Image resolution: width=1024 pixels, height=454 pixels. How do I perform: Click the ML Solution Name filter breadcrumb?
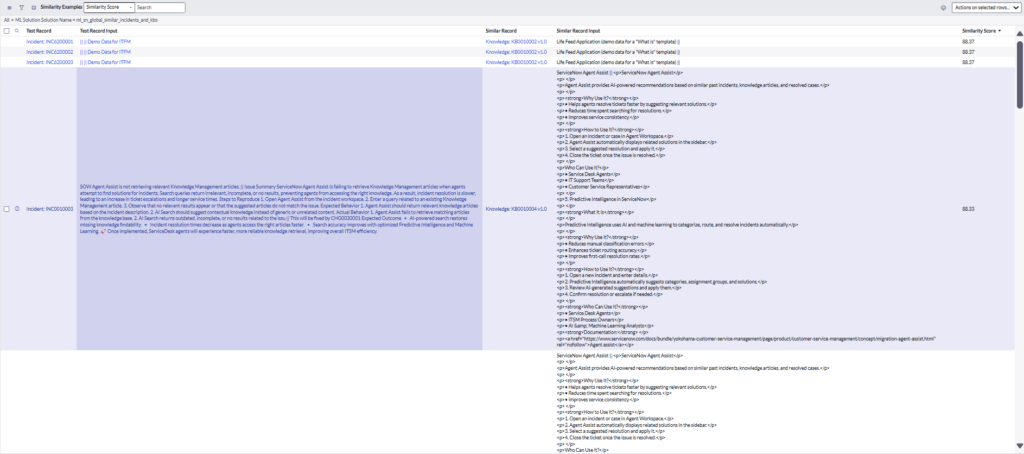coord(86,20)
